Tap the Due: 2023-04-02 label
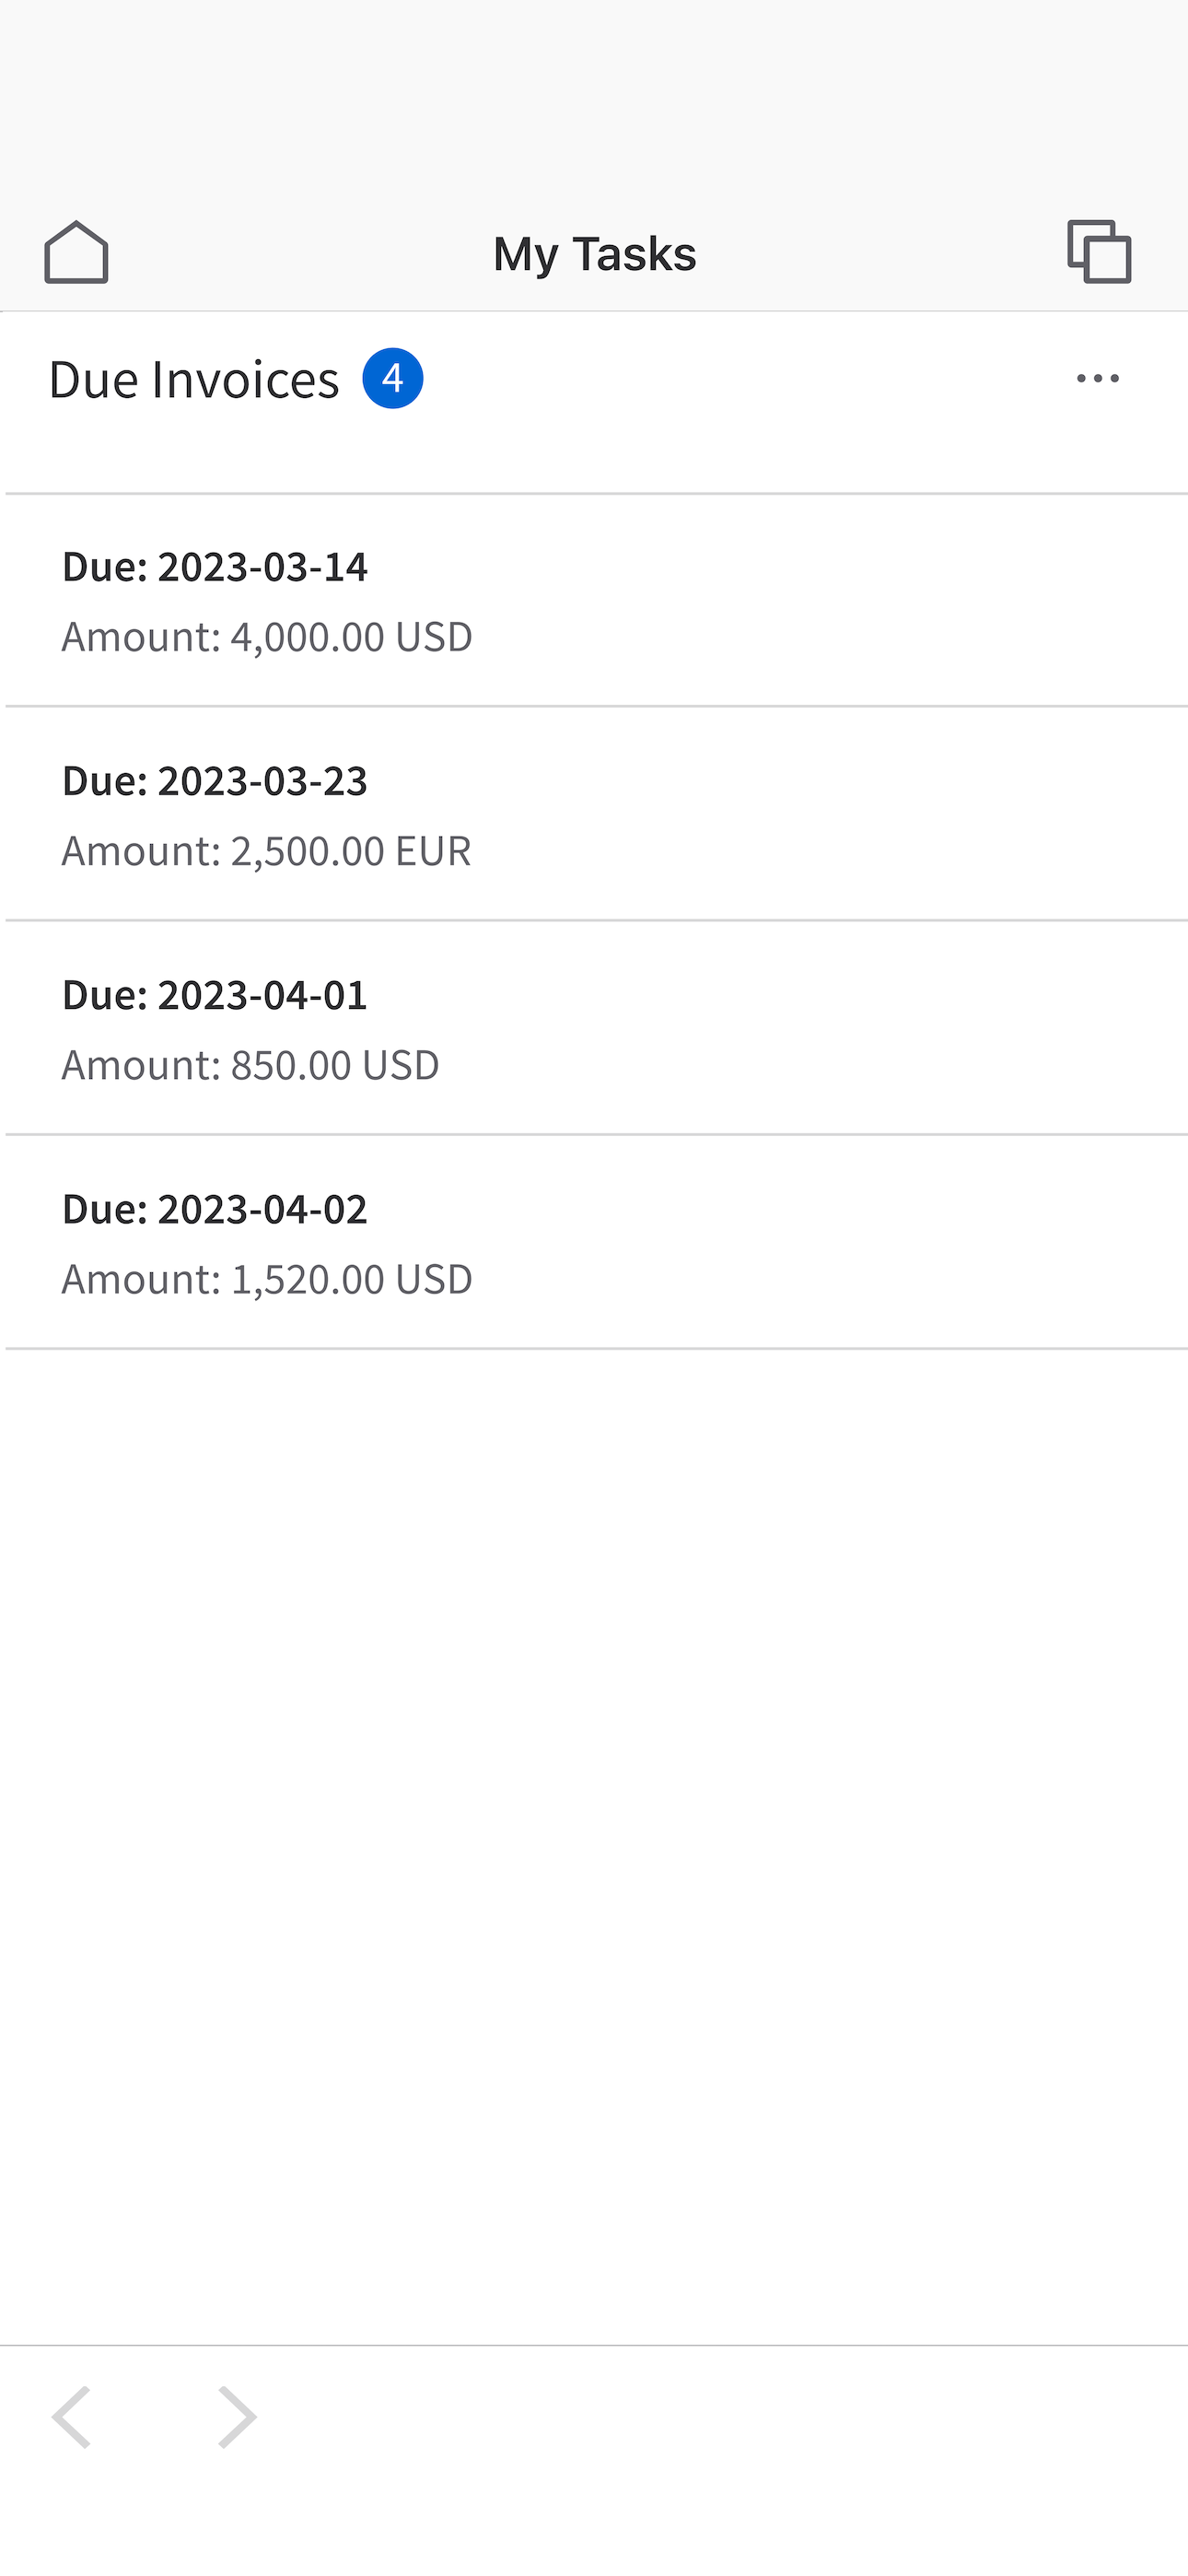The height and width of the screenshot is (2576, 1188). click(x=215, y=1209)
